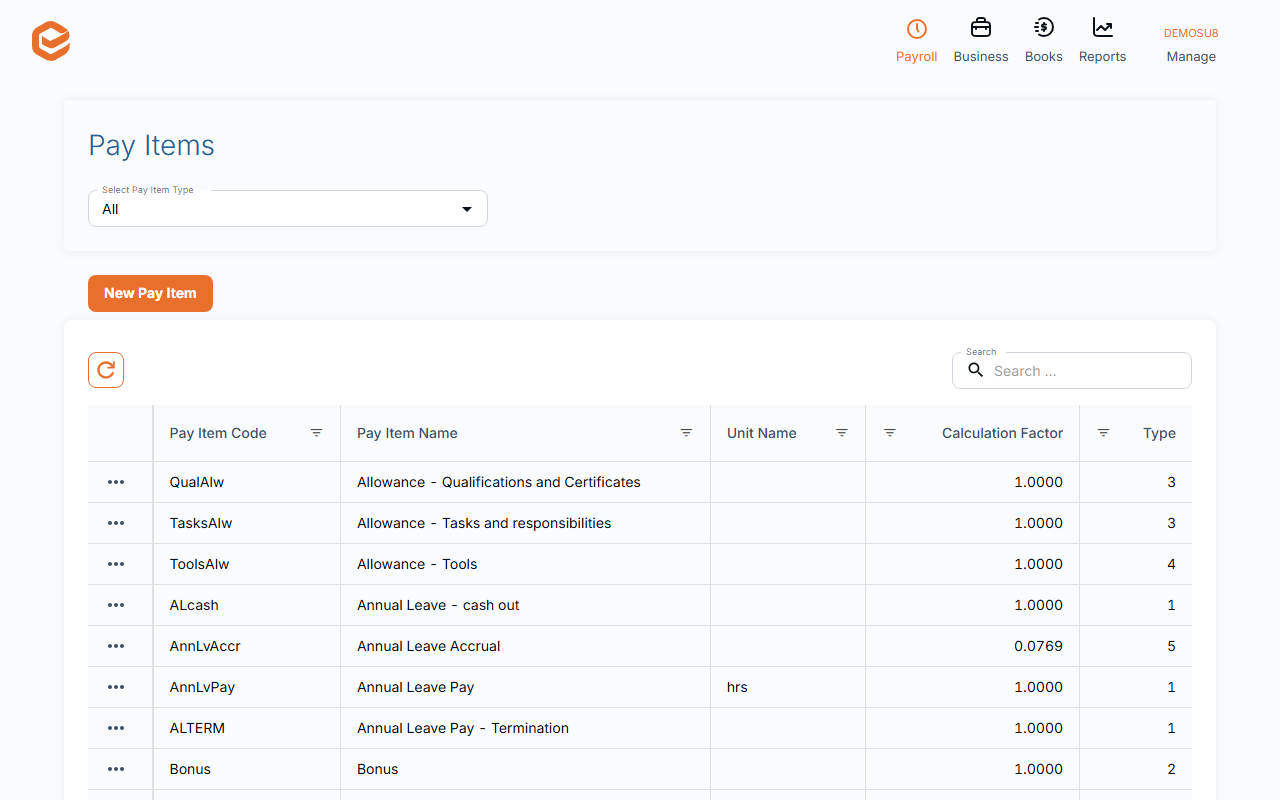This screenshot has width=1280, height=800.
Task: Open row actions menu for AnnLvAccr
Action: [x=116, y=646]
